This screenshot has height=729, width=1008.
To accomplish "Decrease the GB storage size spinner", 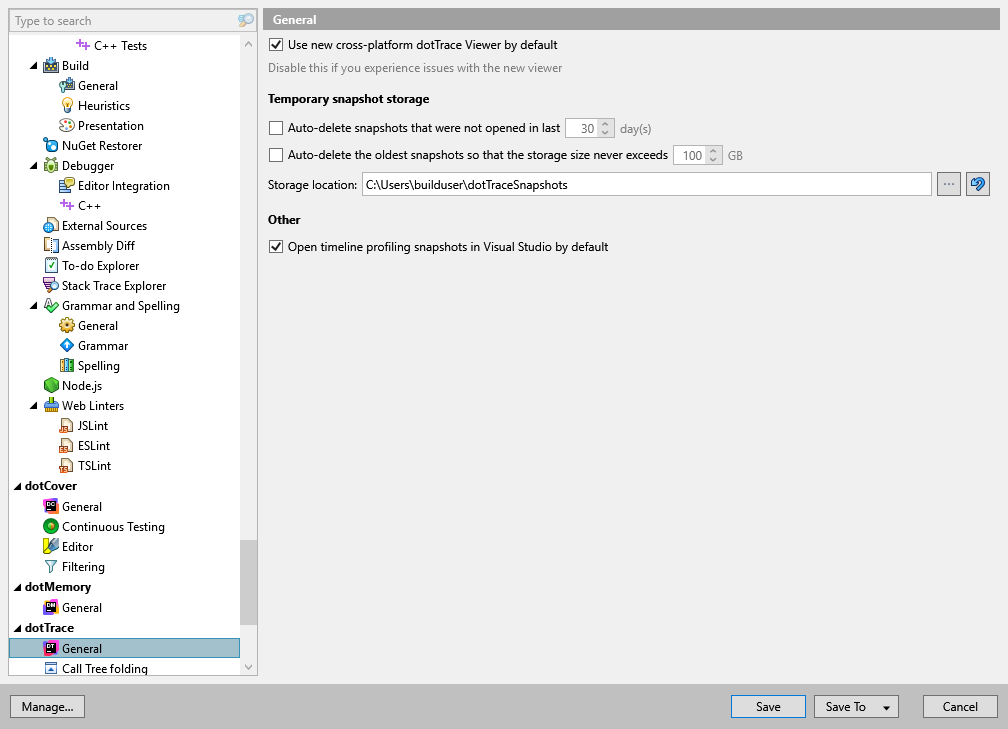I will [713, 159].
